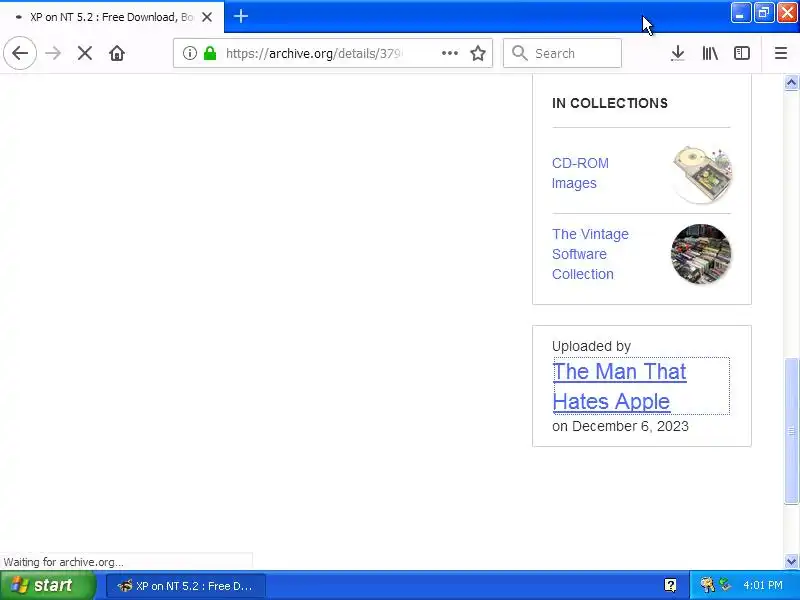Screen dimensions: 800x600
Task: Go back to the previous page
Action: coord(20,53)
